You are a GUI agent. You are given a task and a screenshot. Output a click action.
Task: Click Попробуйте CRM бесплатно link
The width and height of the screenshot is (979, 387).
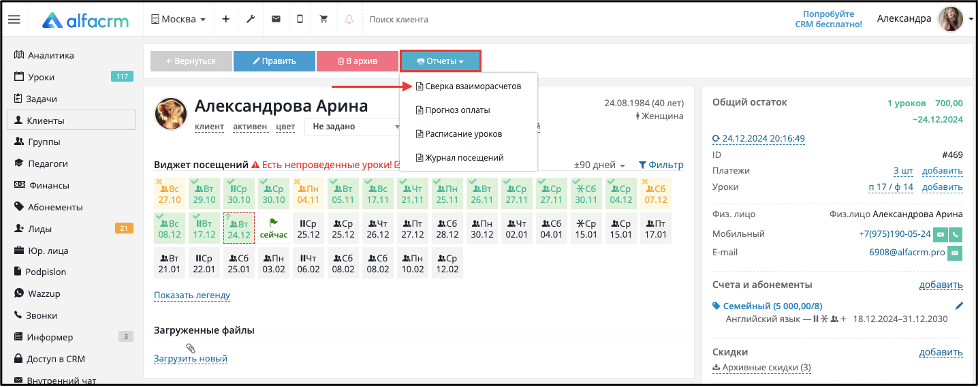829,19
